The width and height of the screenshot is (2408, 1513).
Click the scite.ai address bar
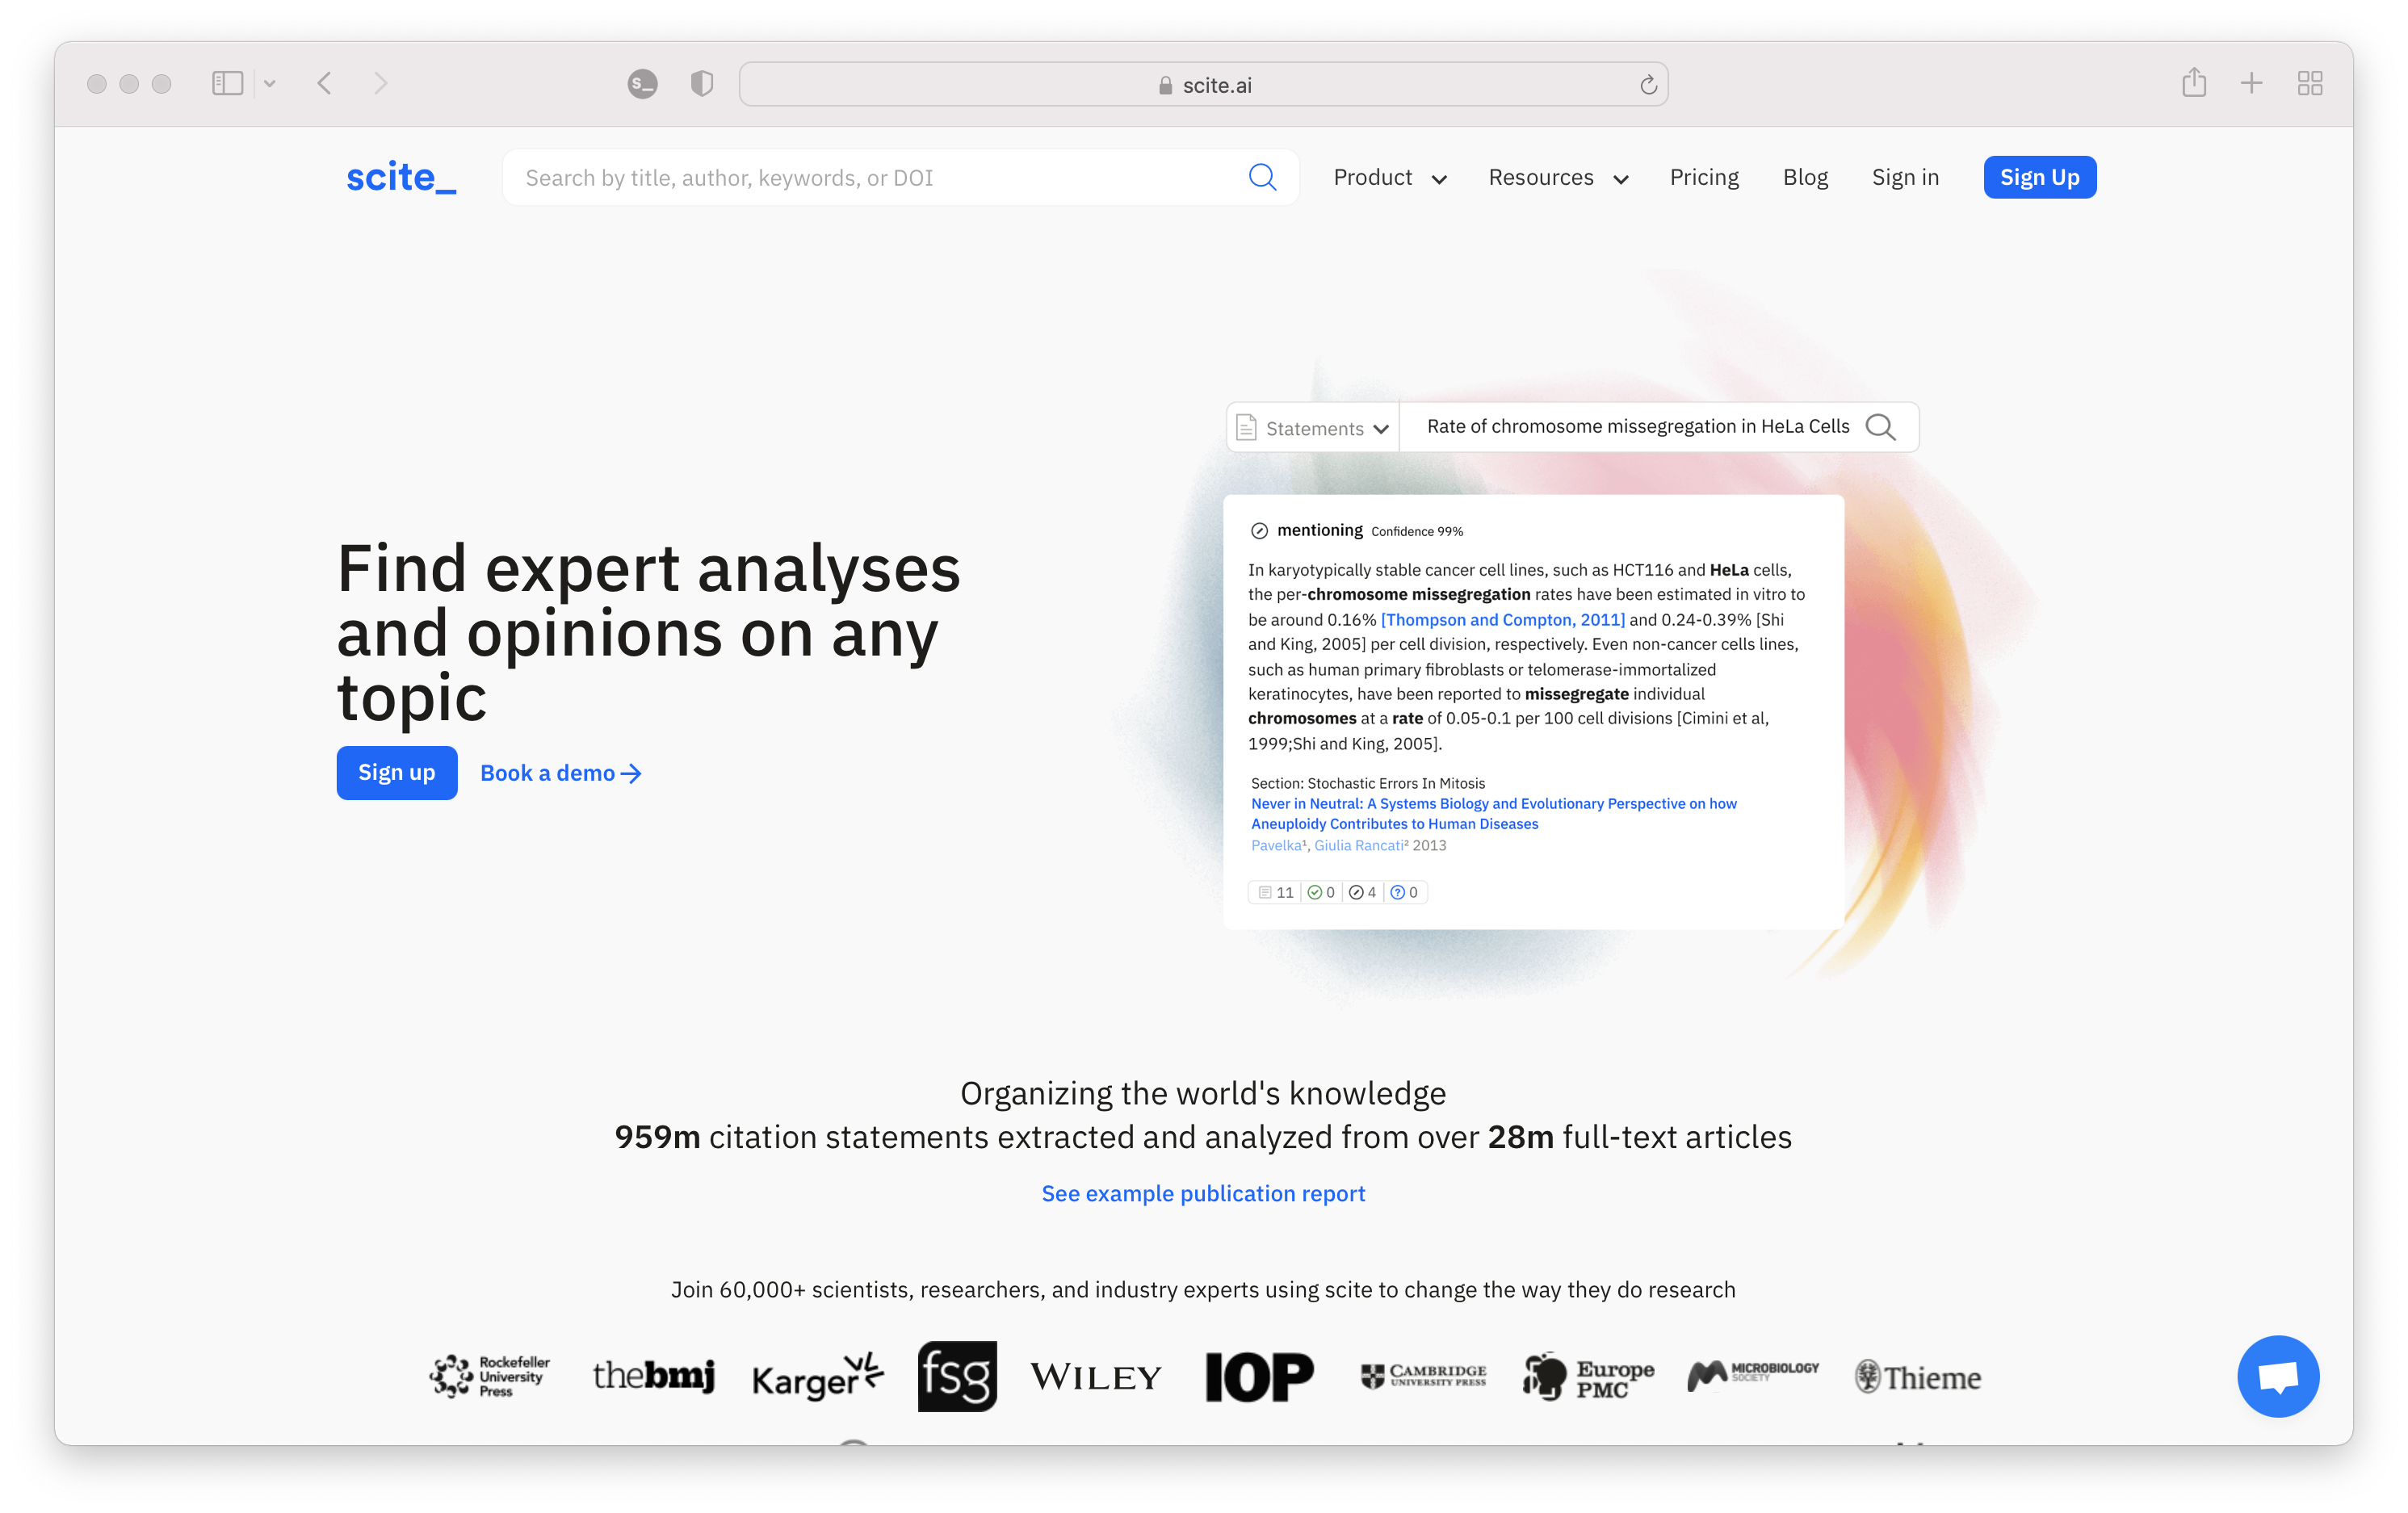[1203, 85]
